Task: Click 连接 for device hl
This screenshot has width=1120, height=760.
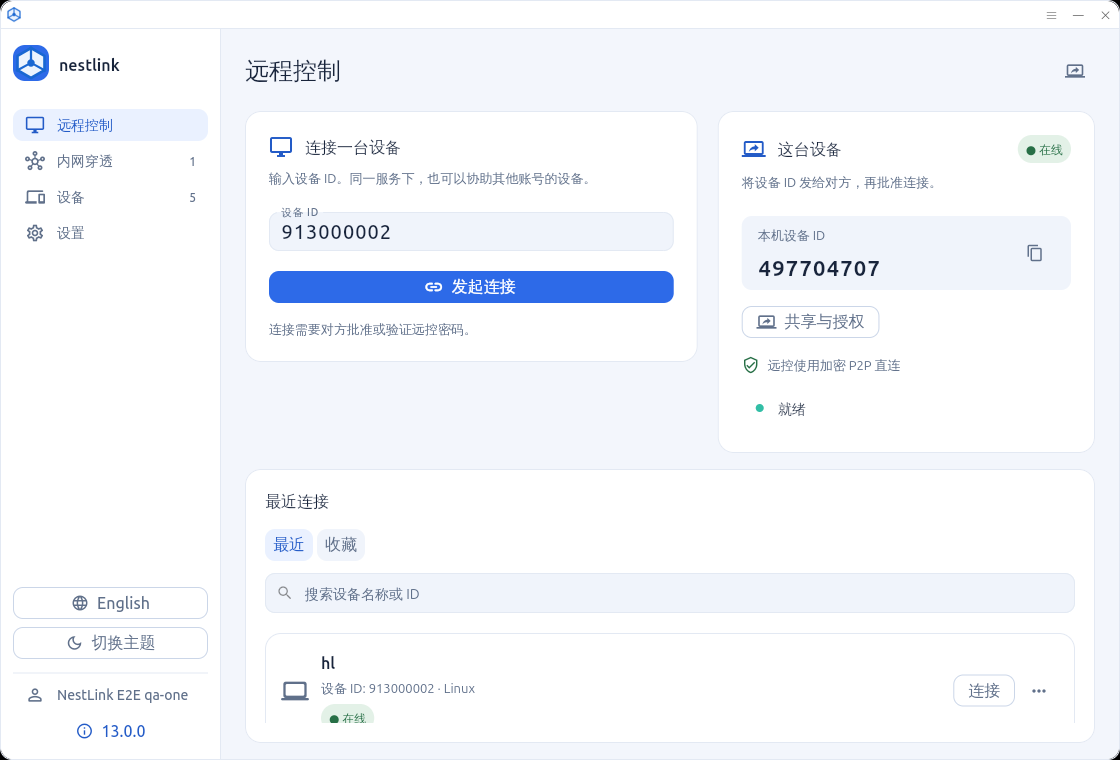Action: pyautogui.click(x=984, y=690)
